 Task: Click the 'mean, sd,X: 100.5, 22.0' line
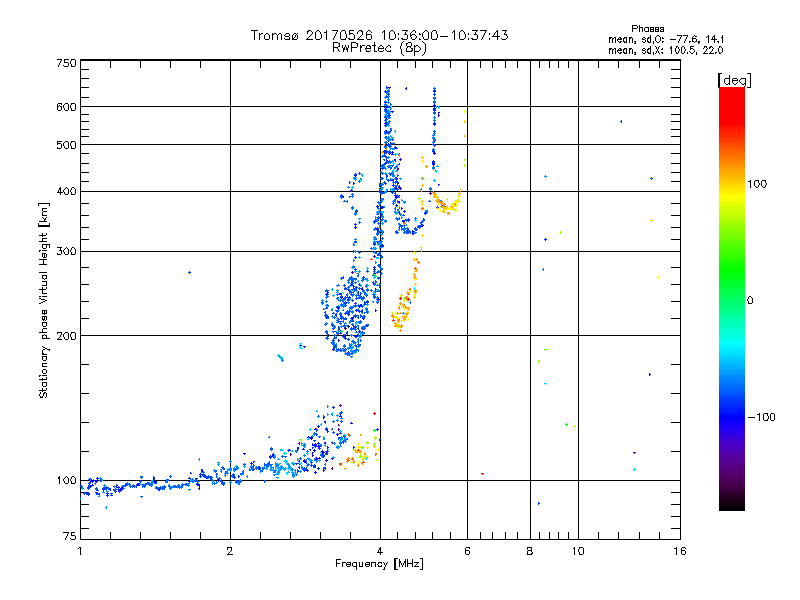point(665,50)
